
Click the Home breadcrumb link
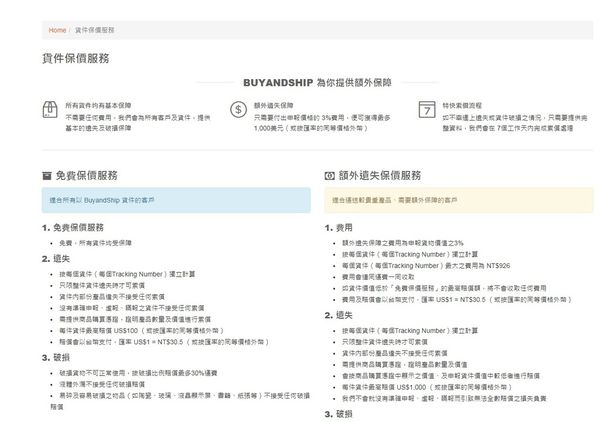pyautogui.click(x=57, y=31)
